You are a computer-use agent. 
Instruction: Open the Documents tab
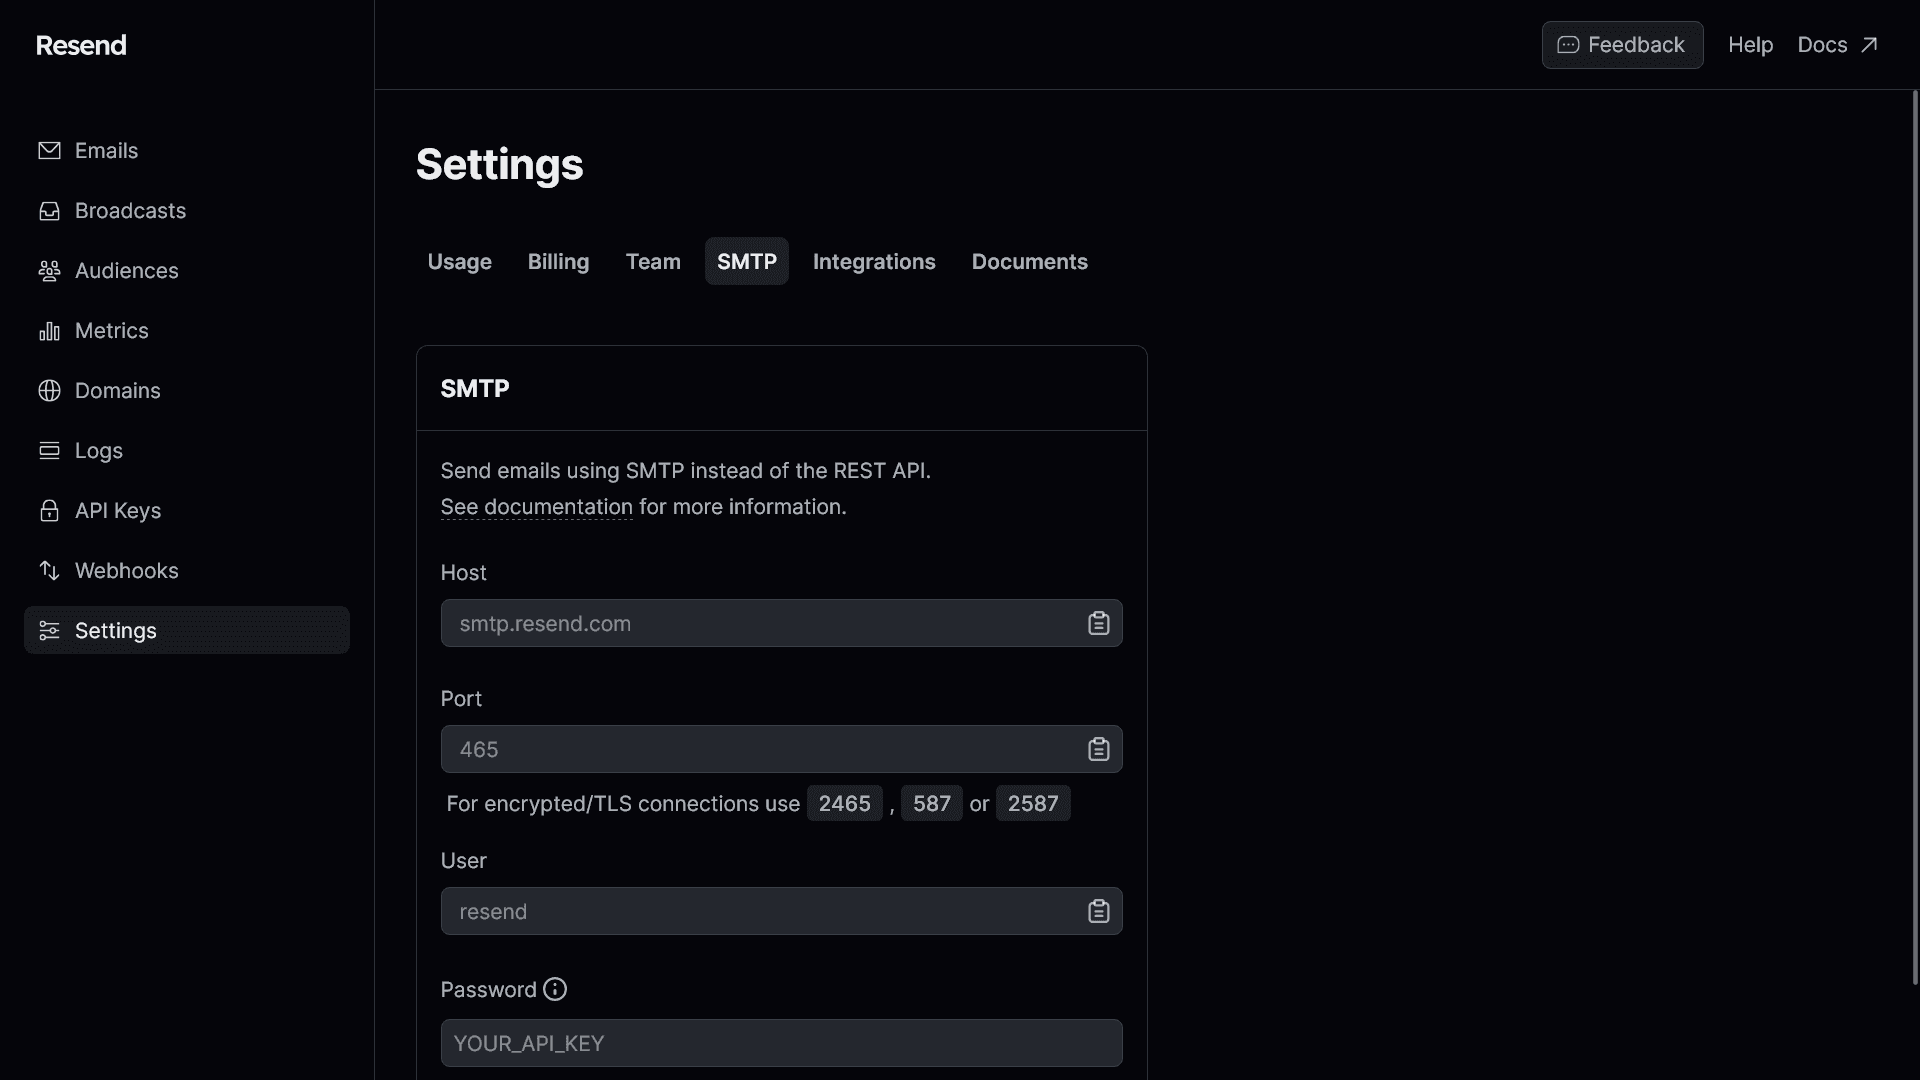click(1030, 261)
